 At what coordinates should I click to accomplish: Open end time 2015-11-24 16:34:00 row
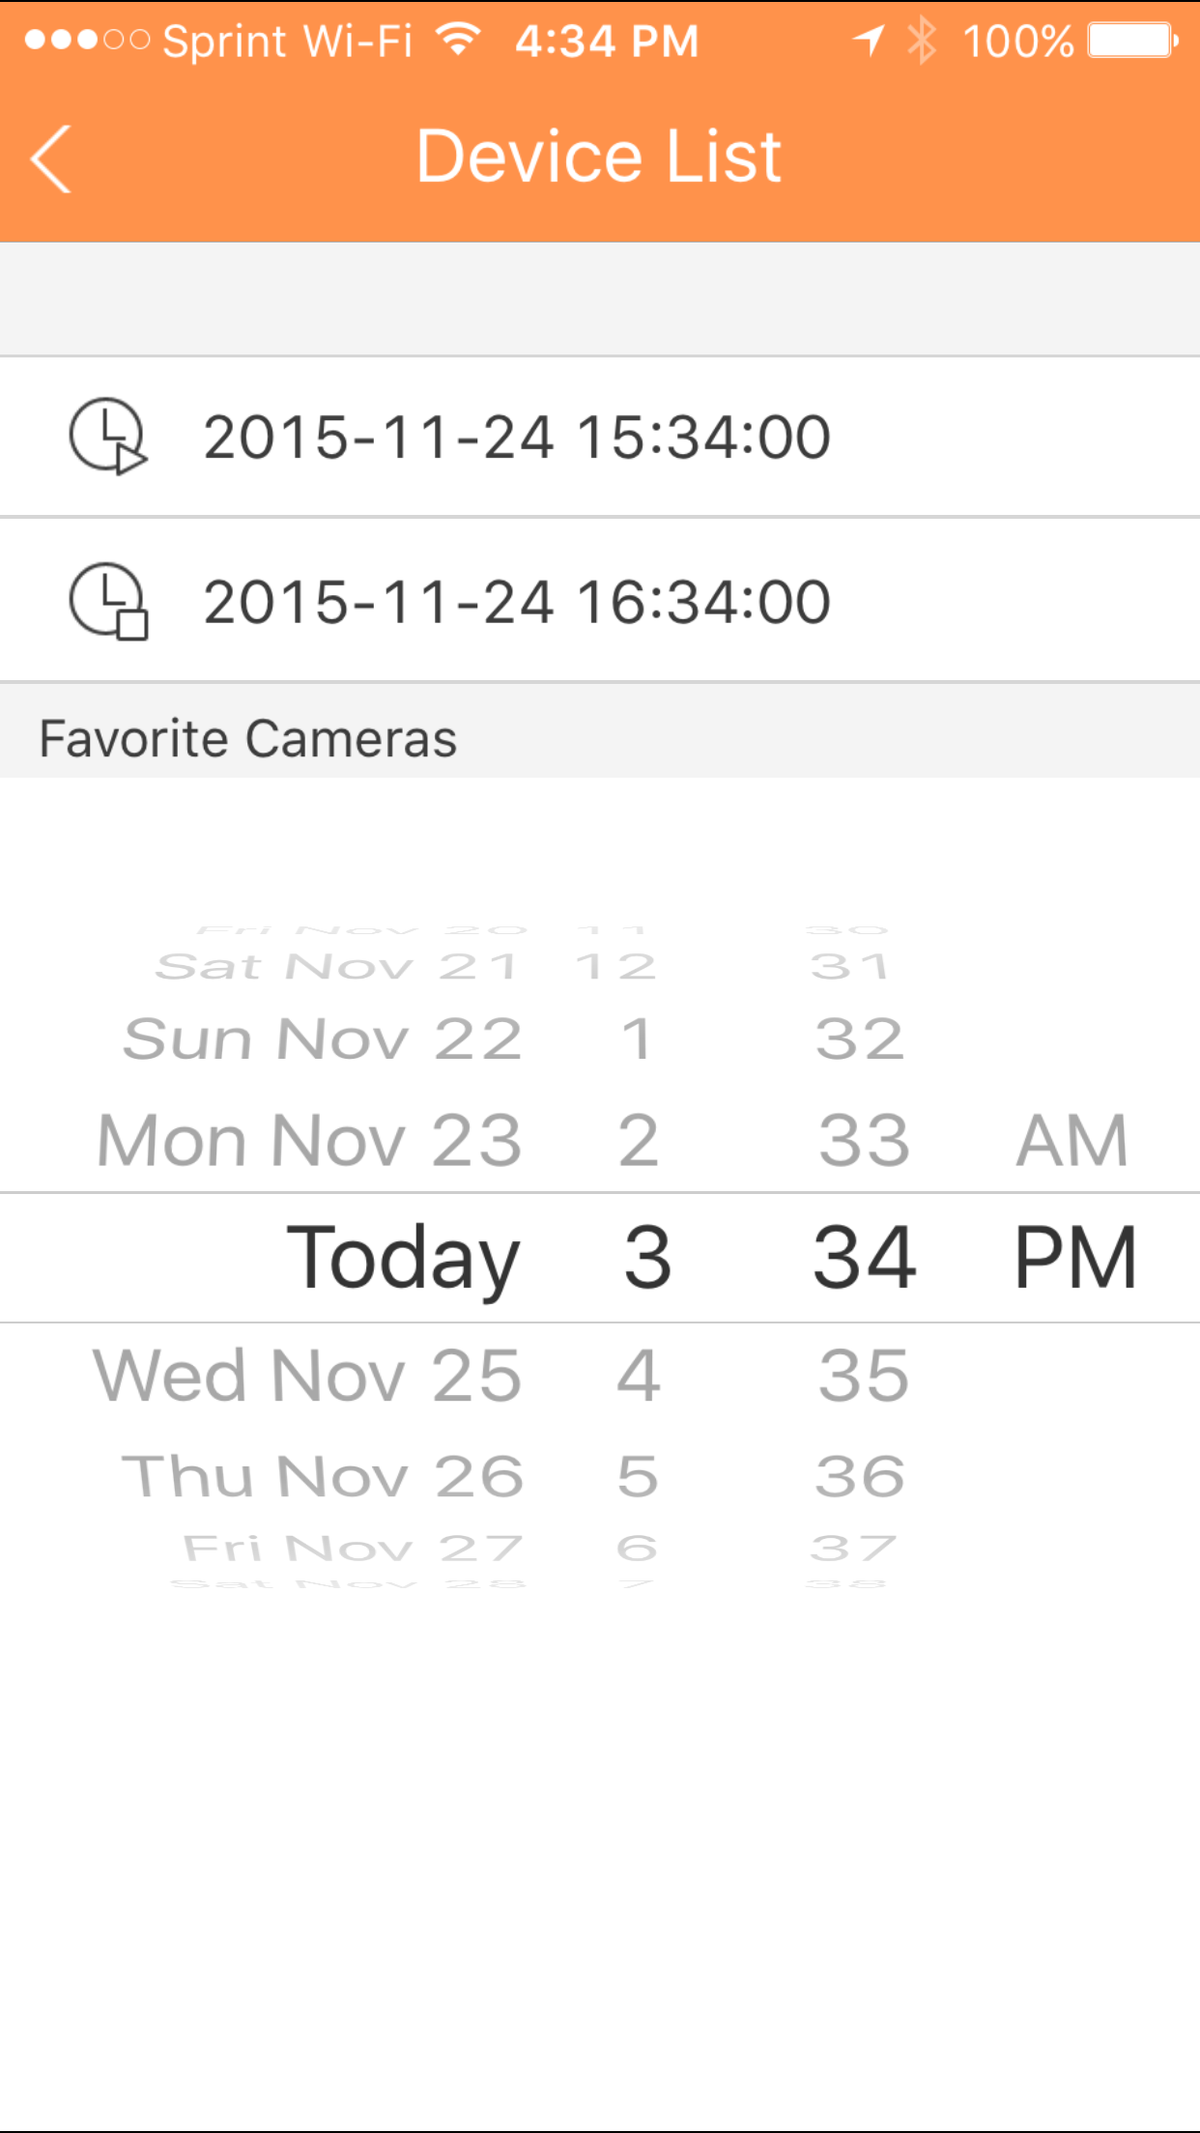point(516,602)
